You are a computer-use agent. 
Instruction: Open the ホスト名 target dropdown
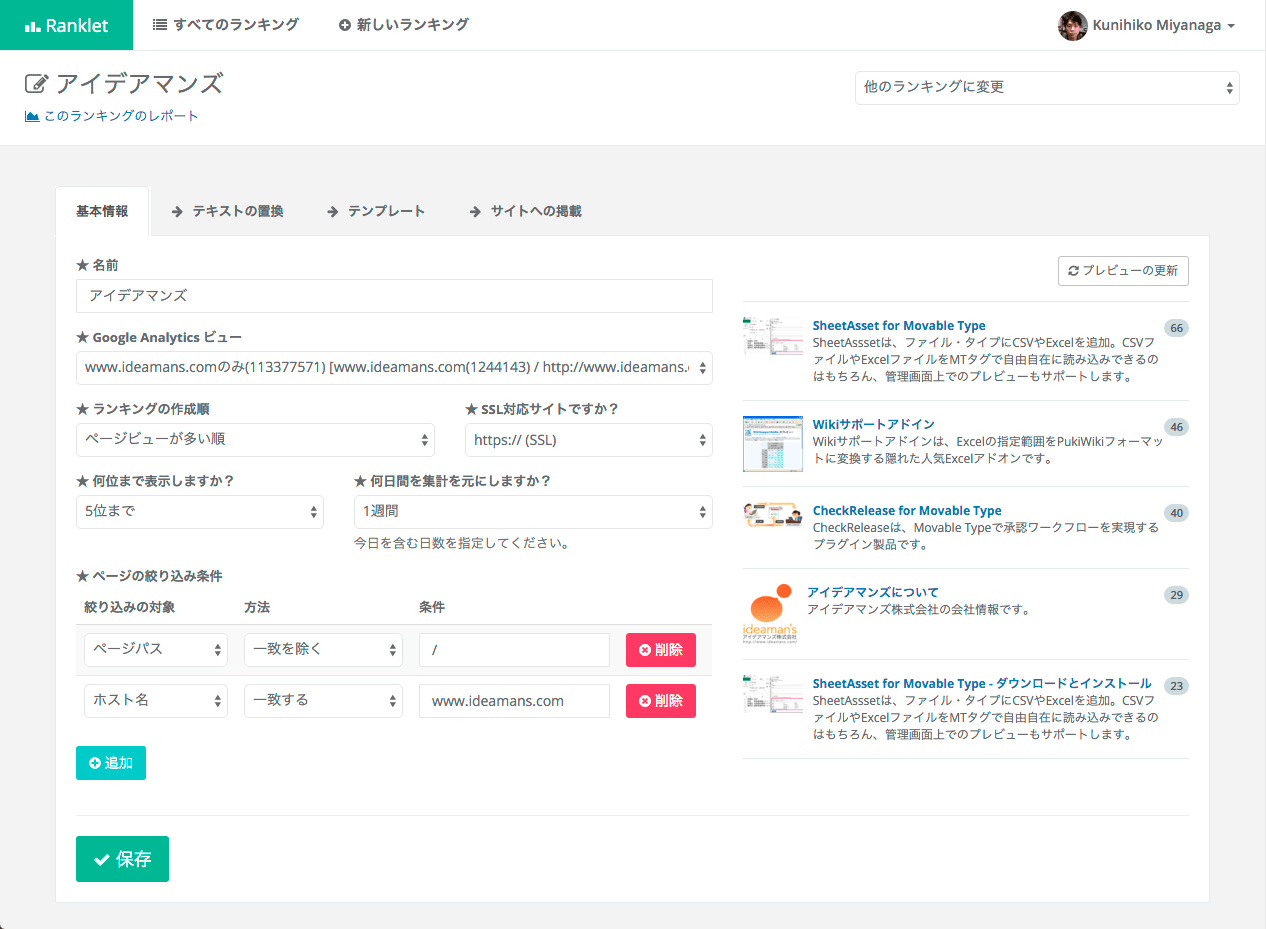pyautogui.click(x=156, y=700)
